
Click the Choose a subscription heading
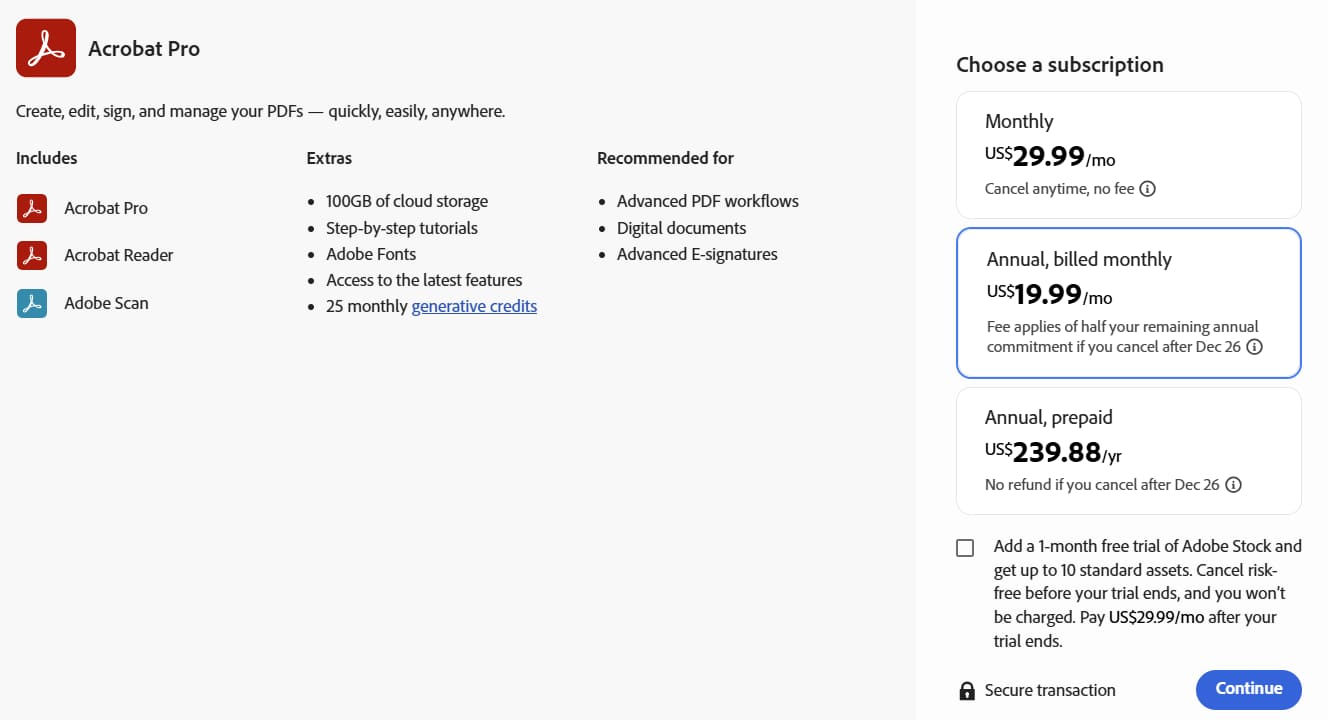pos(1059,65)
